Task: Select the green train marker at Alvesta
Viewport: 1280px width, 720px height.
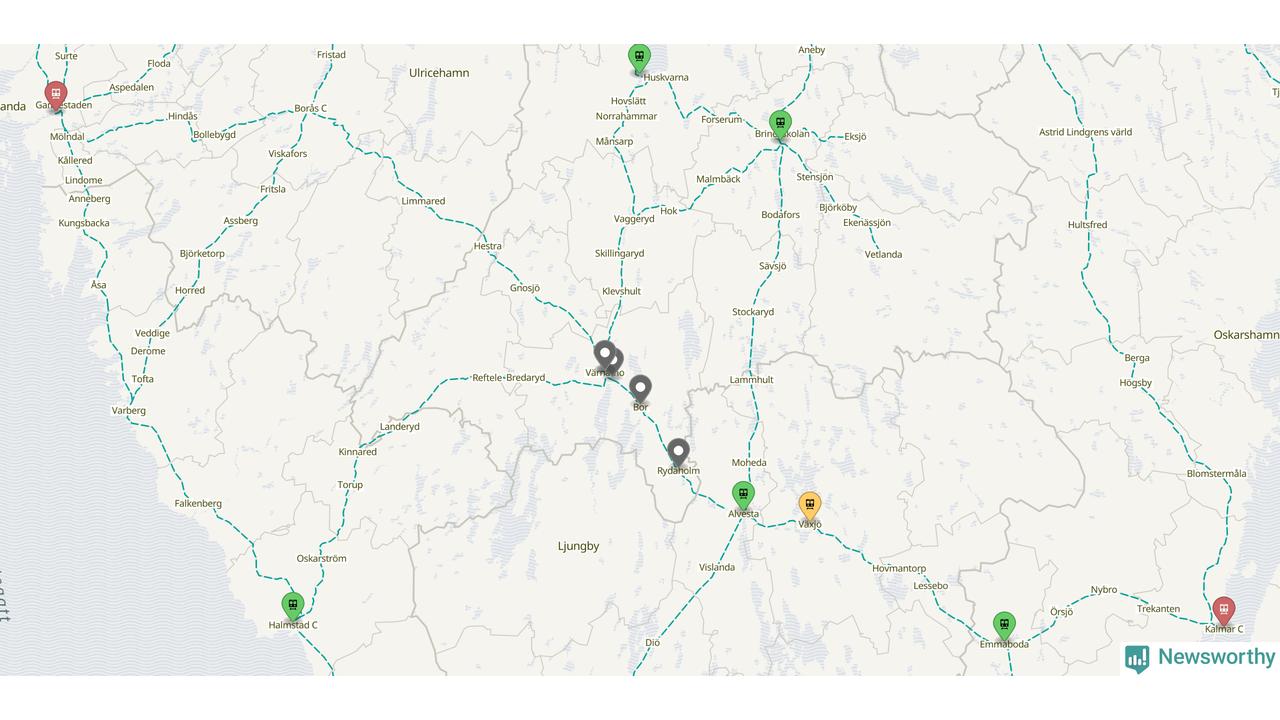Action: (743, 495)
